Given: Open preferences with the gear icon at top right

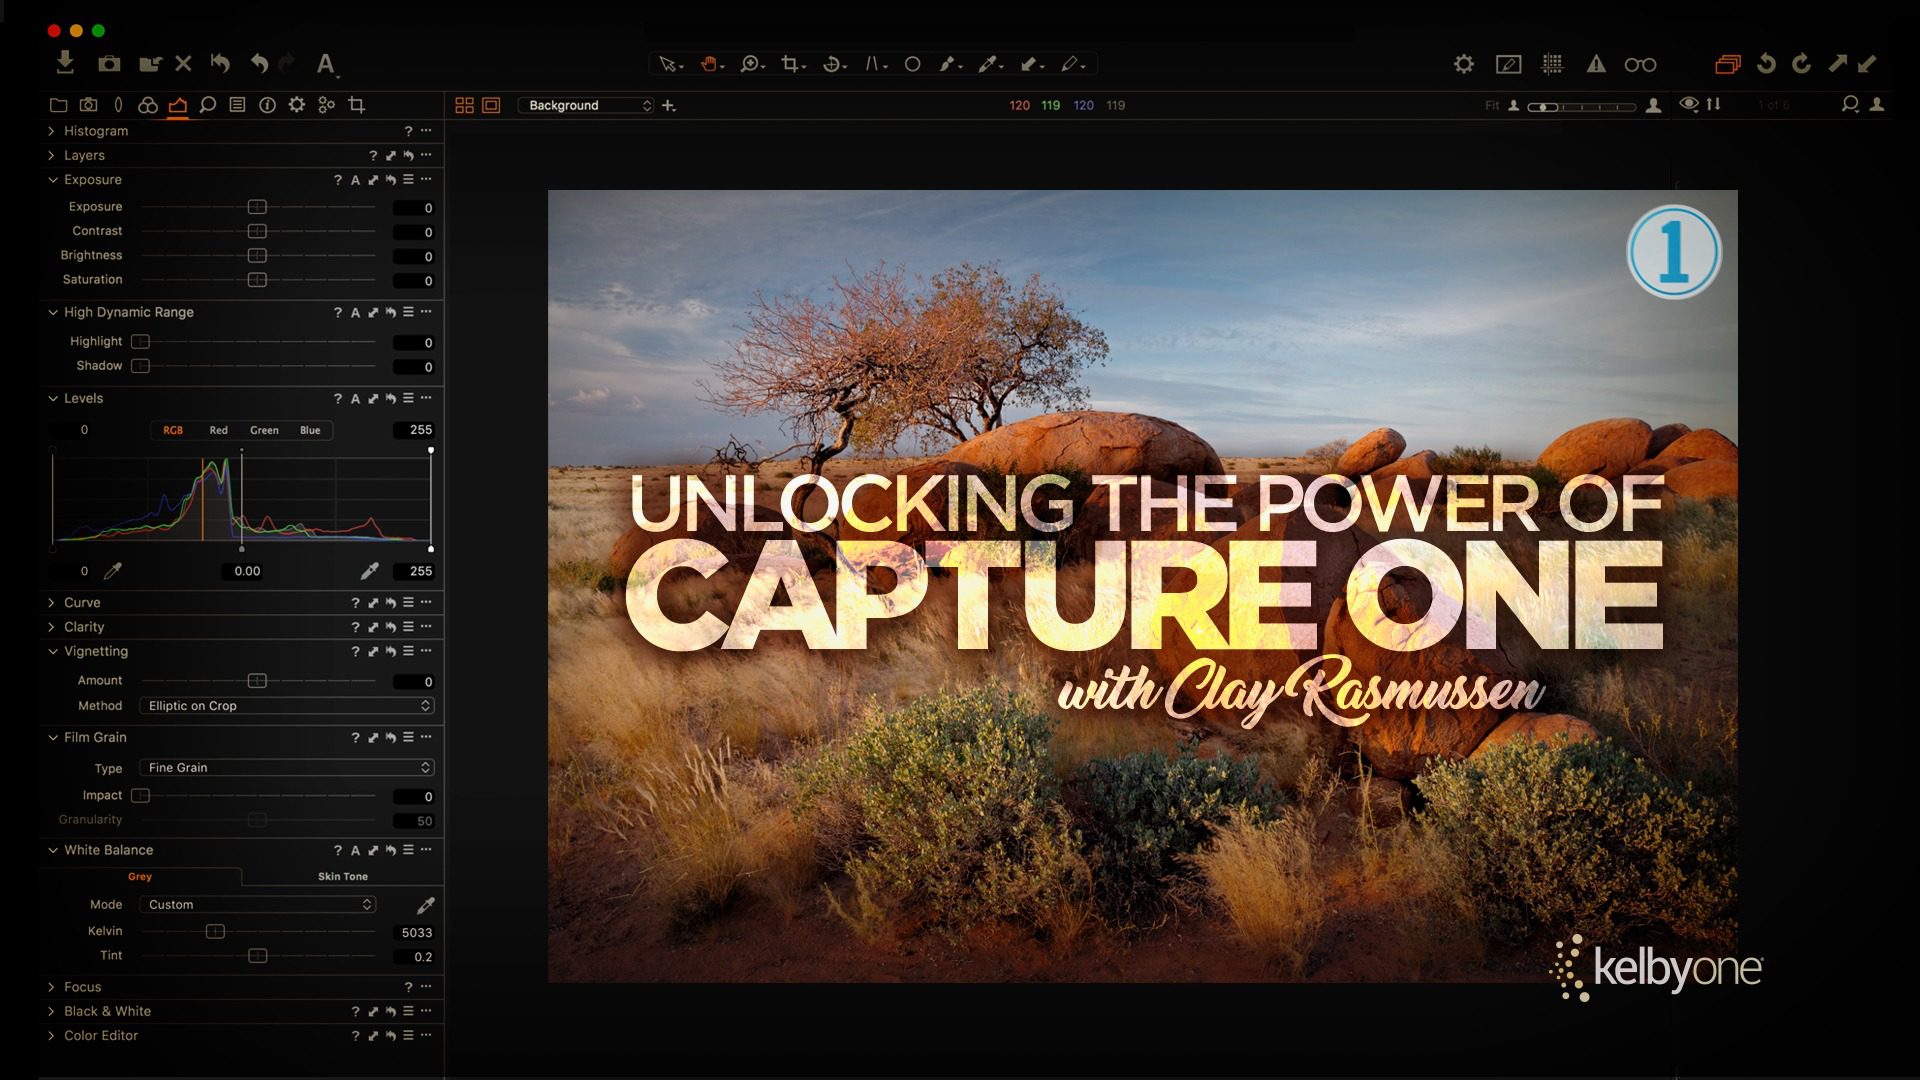Looking at the screenshot, I should click(1464, 64).
